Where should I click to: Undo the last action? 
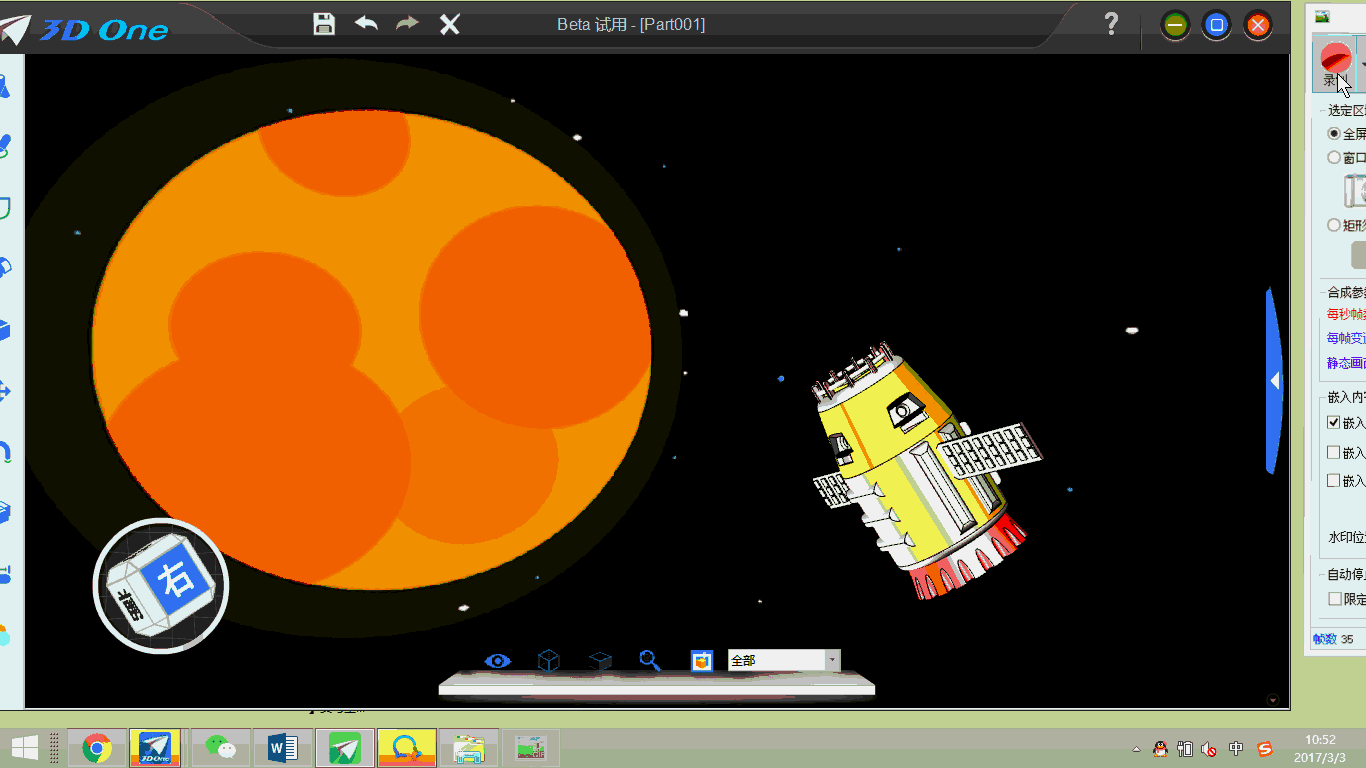pyautogui.click(x=366, y=24)
